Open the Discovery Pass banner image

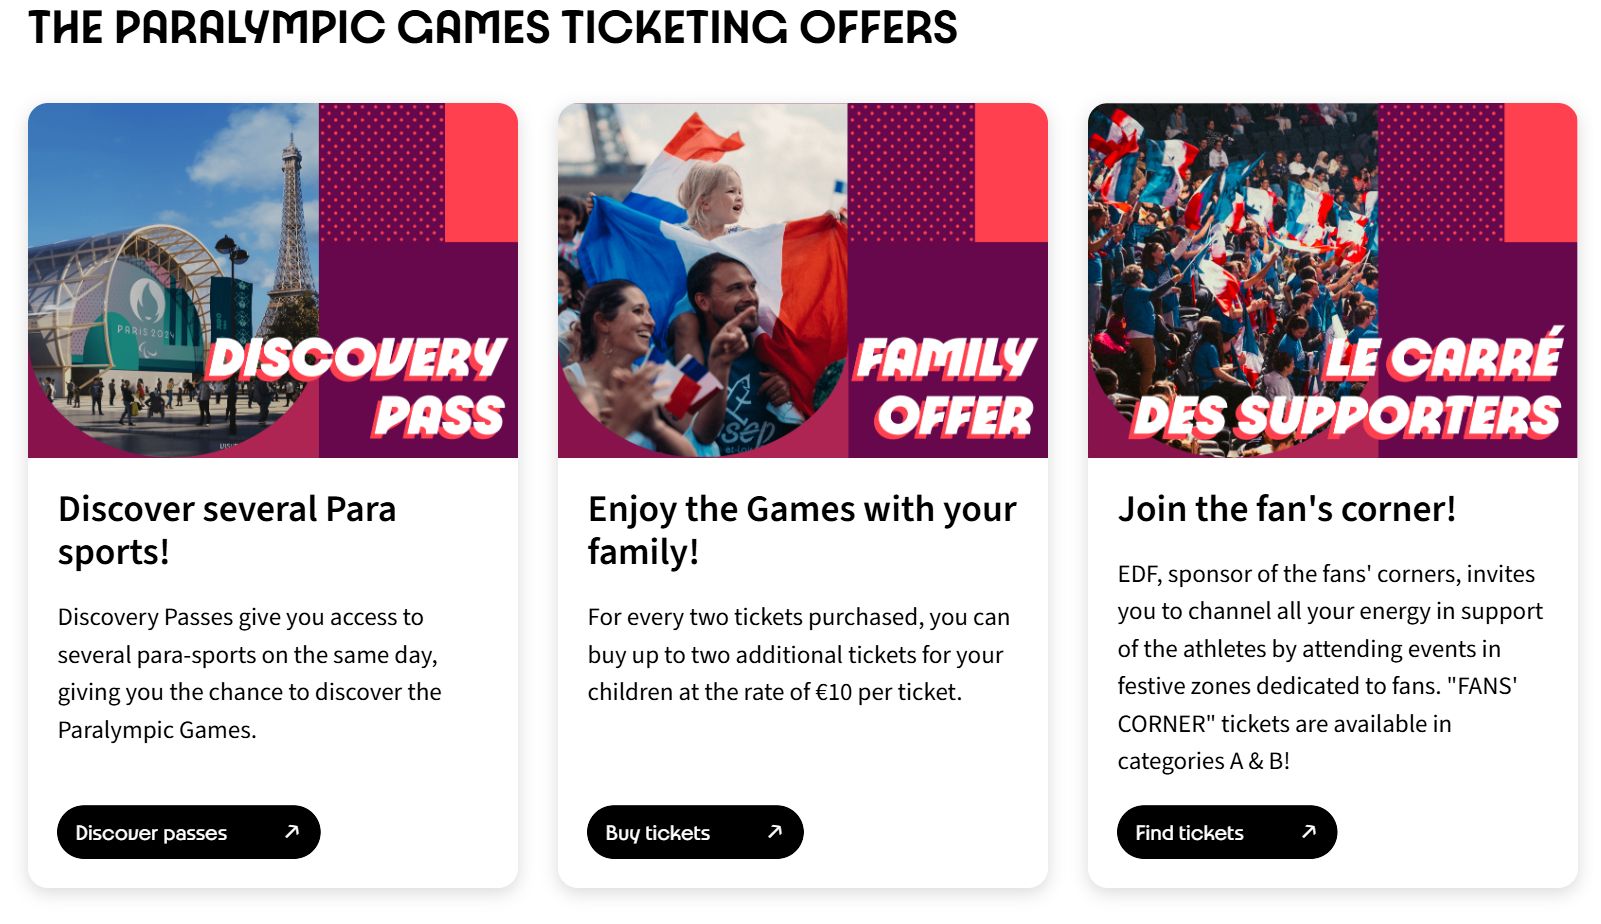click(x=273, y=280)
